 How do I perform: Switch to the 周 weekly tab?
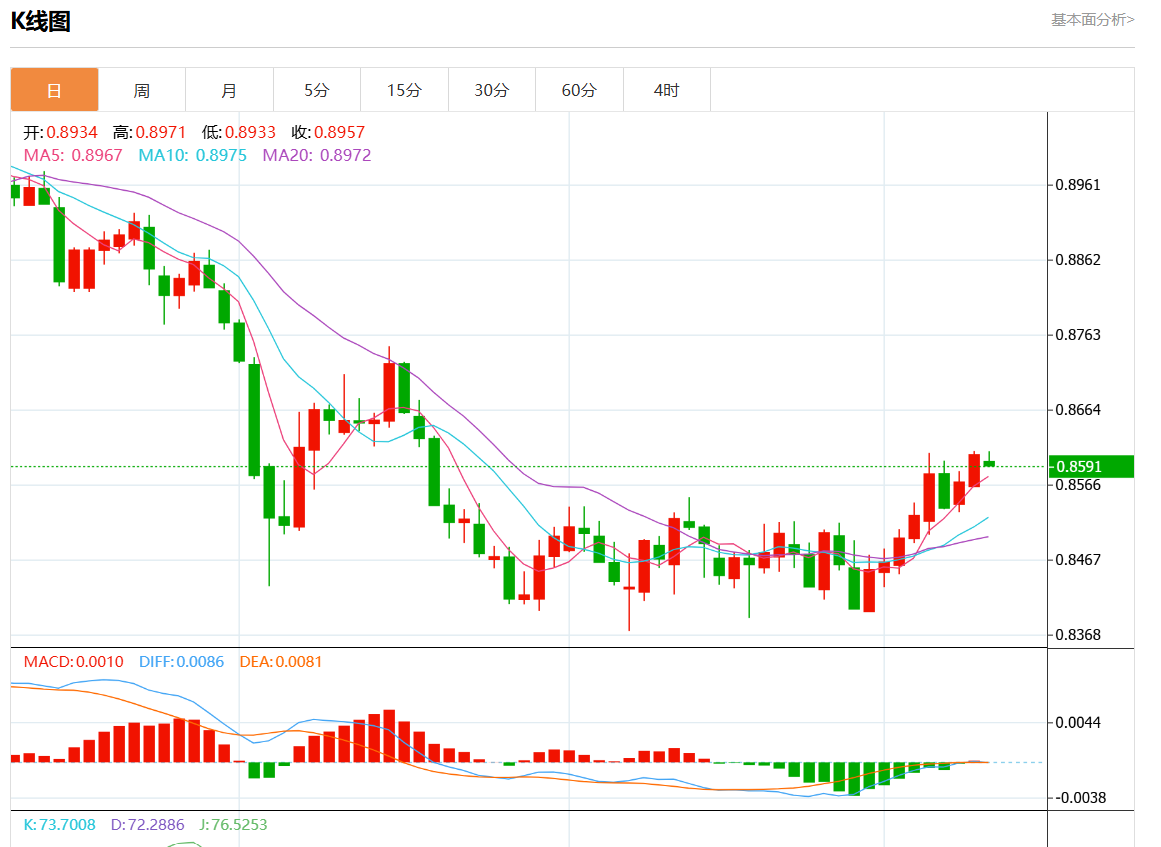tap(141, 90)
